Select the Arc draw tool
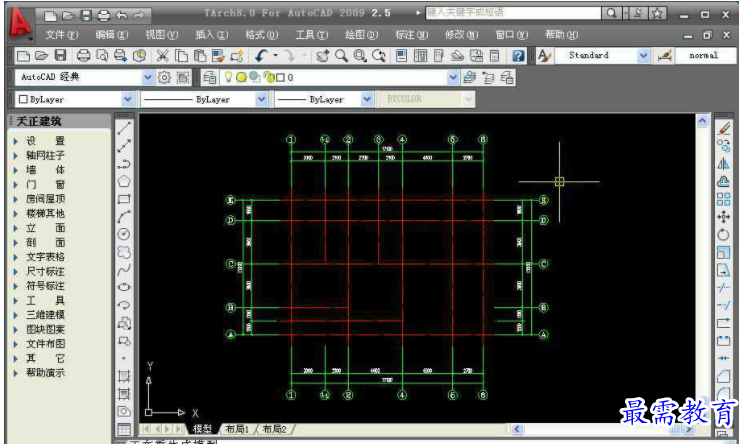Screen dimensions: 744x444 point(124,217)
